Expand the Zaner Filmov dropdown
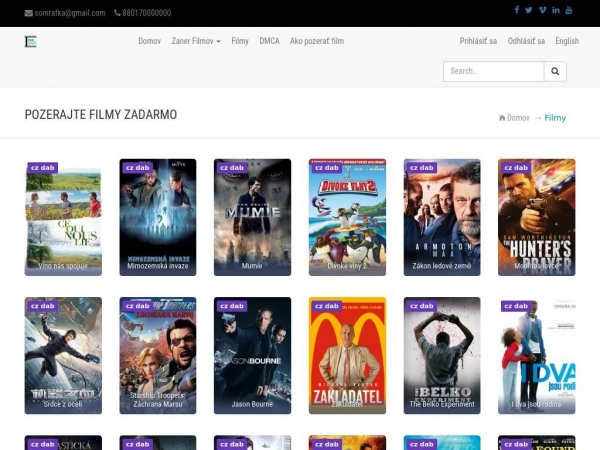This screenshot has height=450, width=600. point(196,41)
